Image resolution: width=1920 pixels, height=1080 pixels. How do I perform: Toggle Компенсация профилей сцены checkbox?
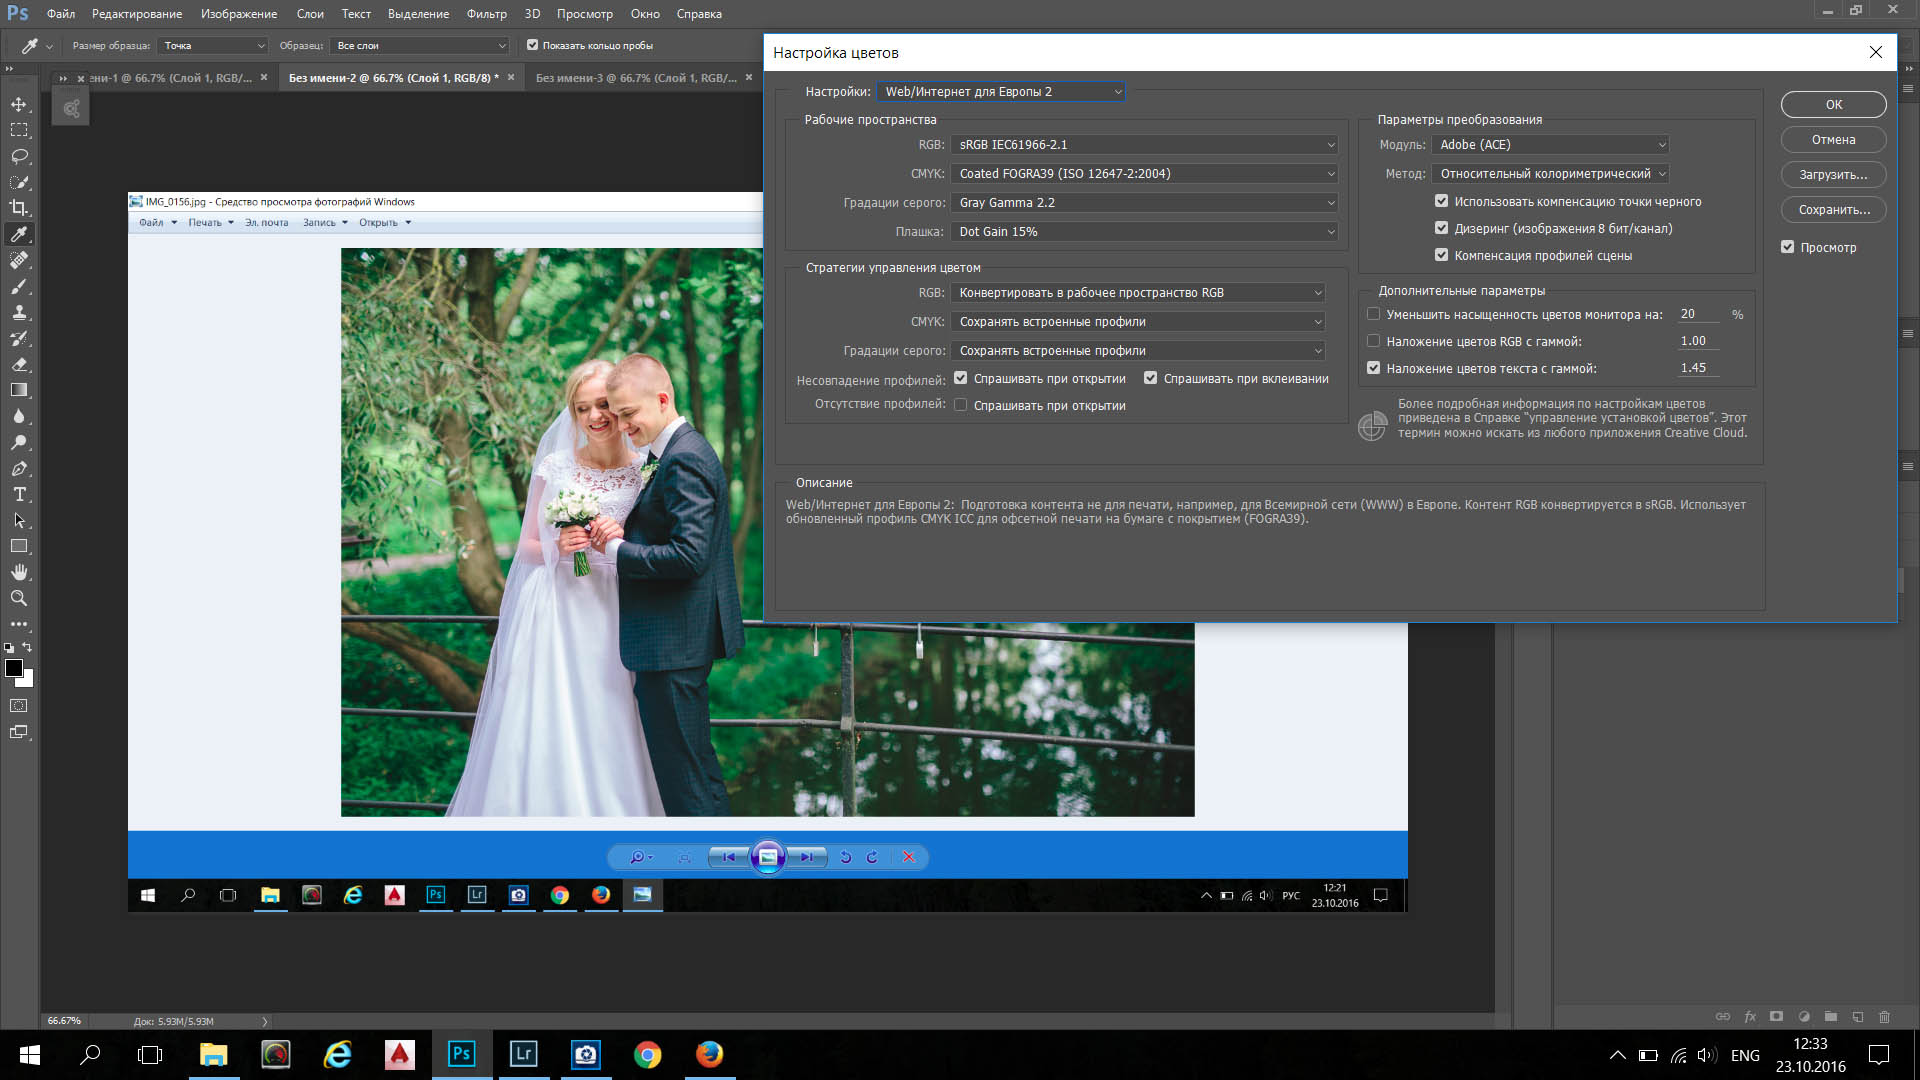coord(1441,255)
